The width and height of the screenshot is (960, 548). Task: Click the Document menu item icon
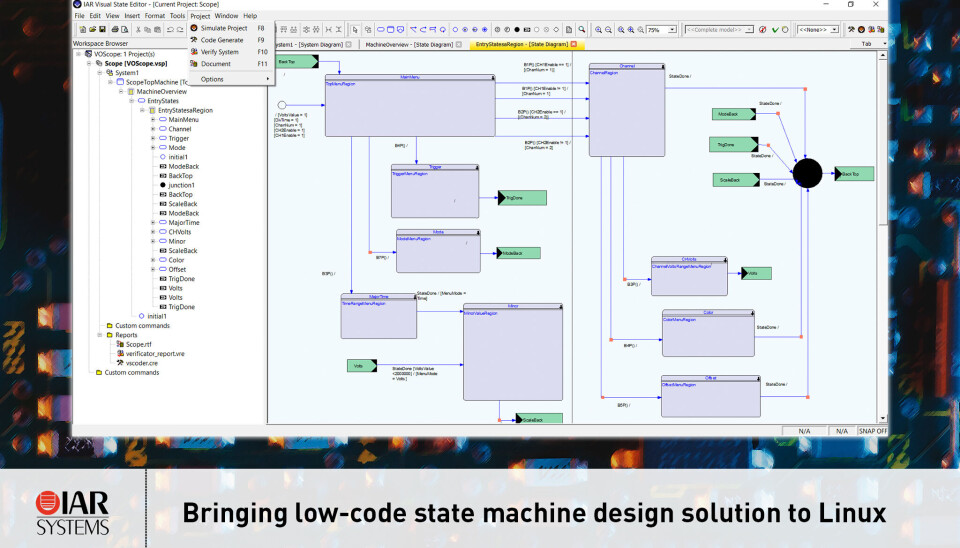coord(194,63)
